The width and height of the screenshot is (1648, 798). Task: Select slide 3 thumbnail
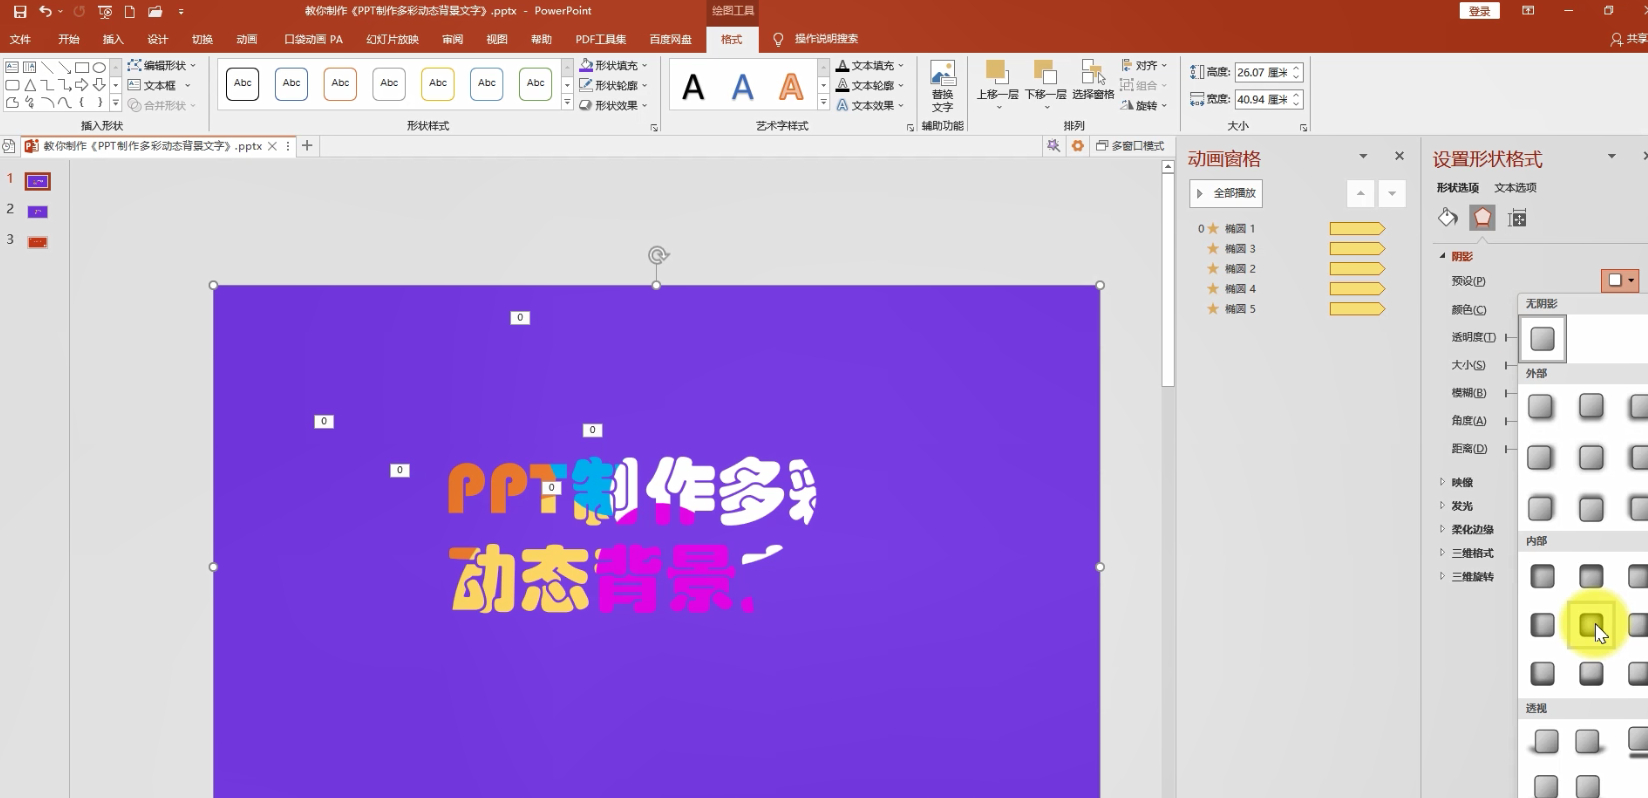(x=37, y=241)
